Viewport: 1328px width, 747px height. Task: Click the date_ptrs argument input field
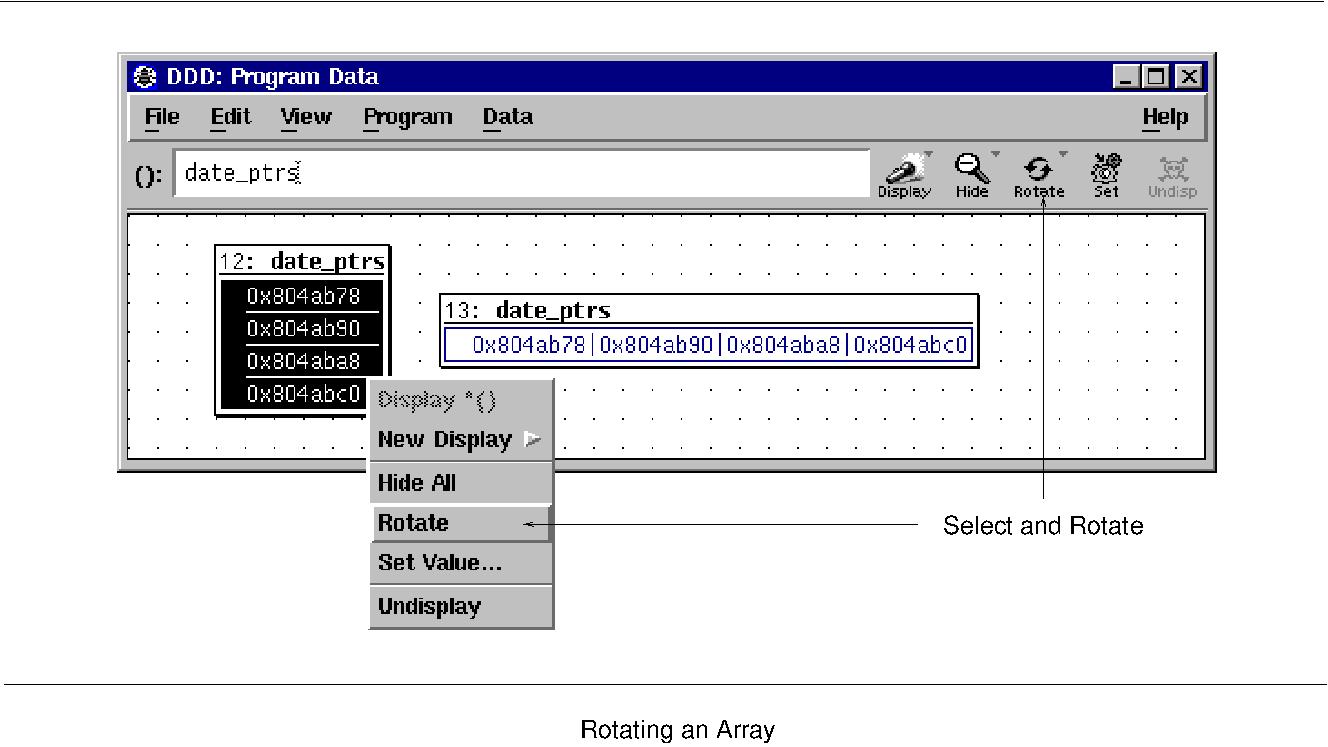[x=521, y=174]
